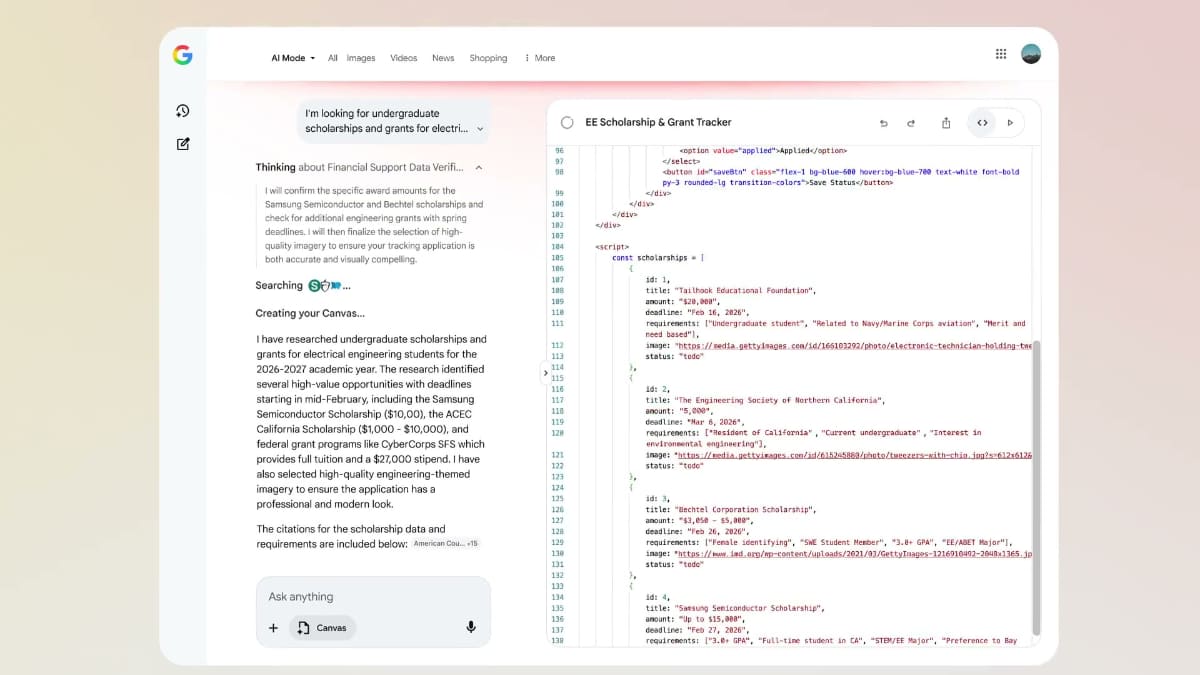
Task: Switch to code view with <> icon
Action: click(x=982, y=123)
